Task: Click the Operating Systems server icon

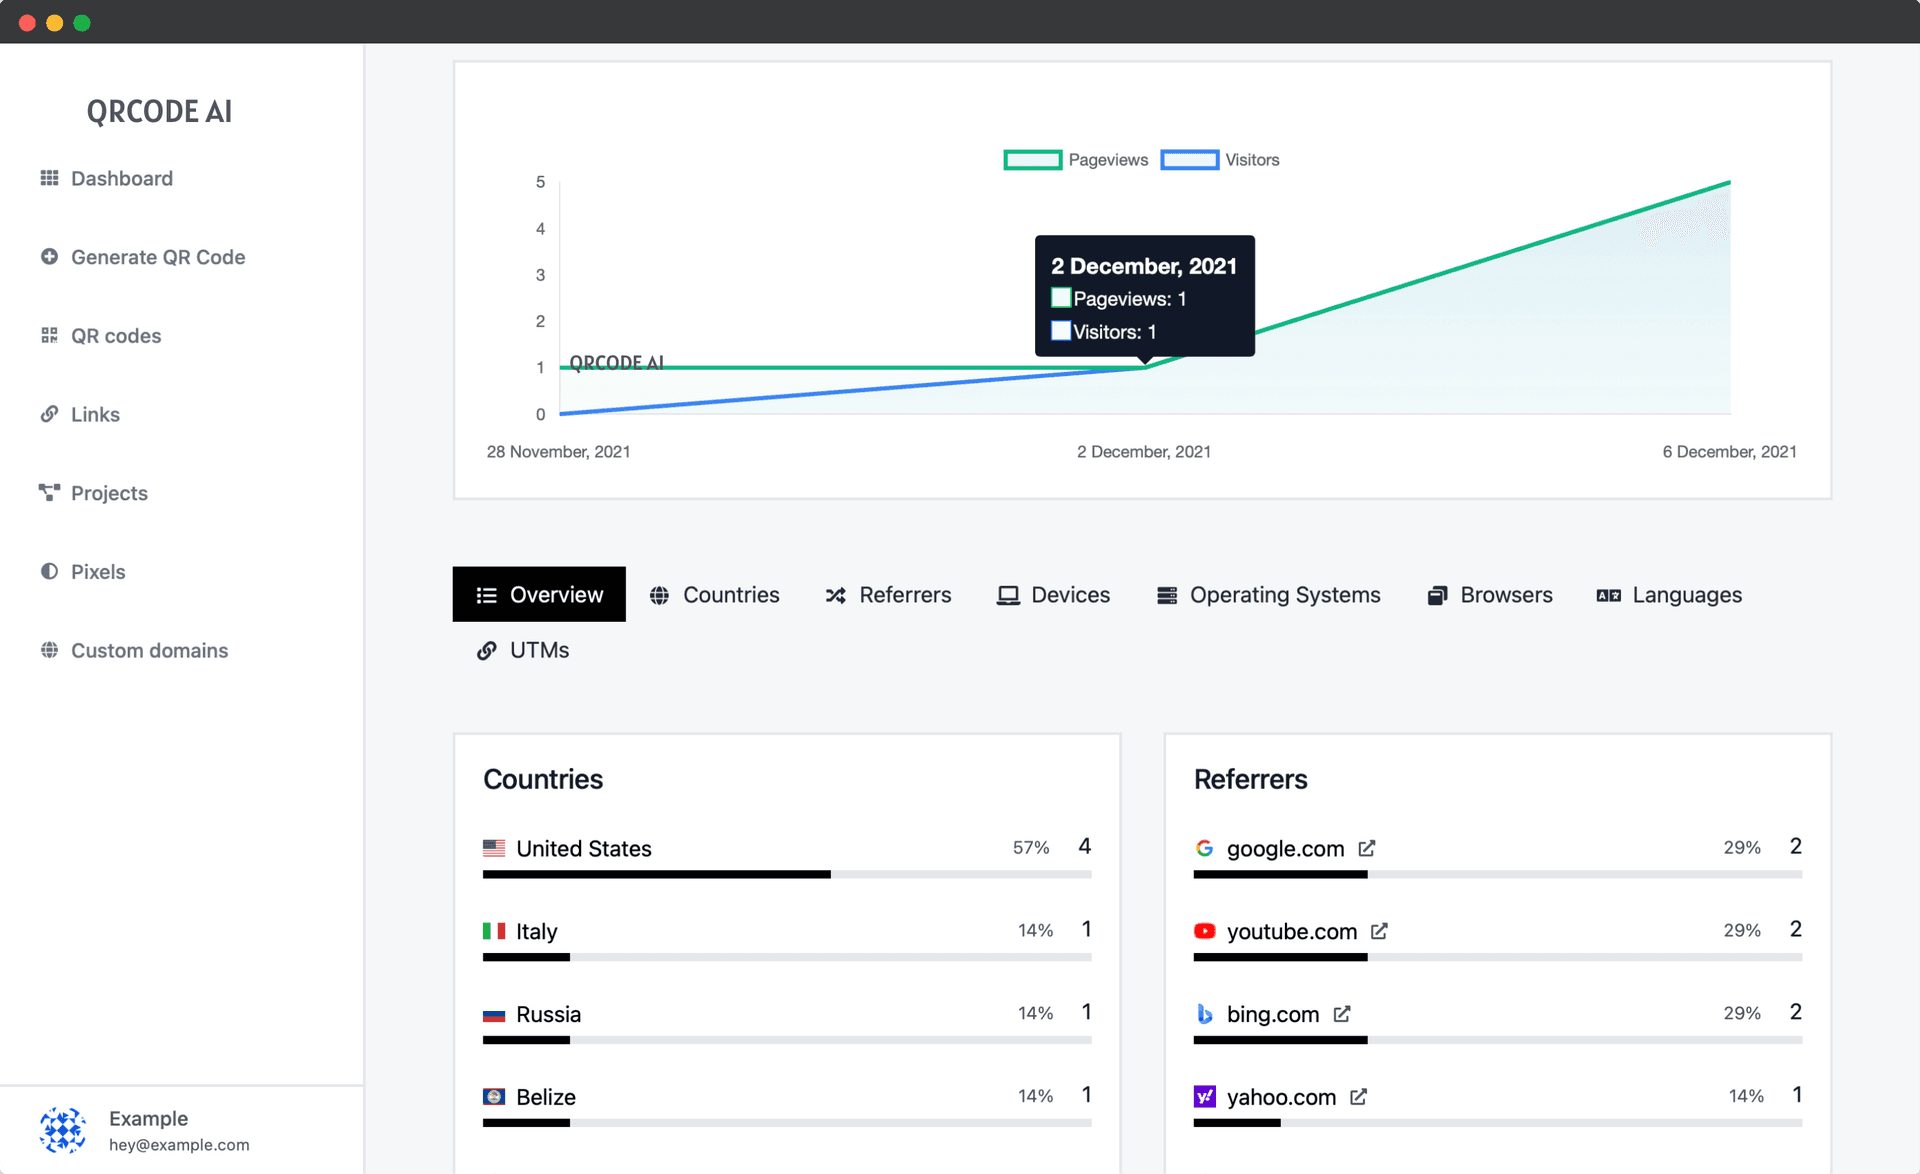Action: (1167, 596)
